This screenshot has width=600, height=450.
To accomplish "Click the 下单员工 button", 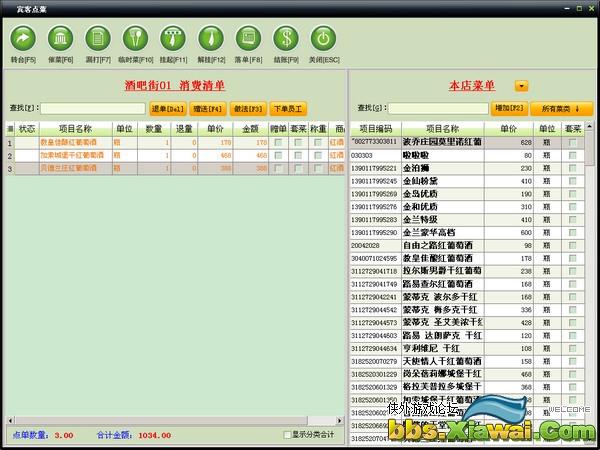I will pos(288,108).
